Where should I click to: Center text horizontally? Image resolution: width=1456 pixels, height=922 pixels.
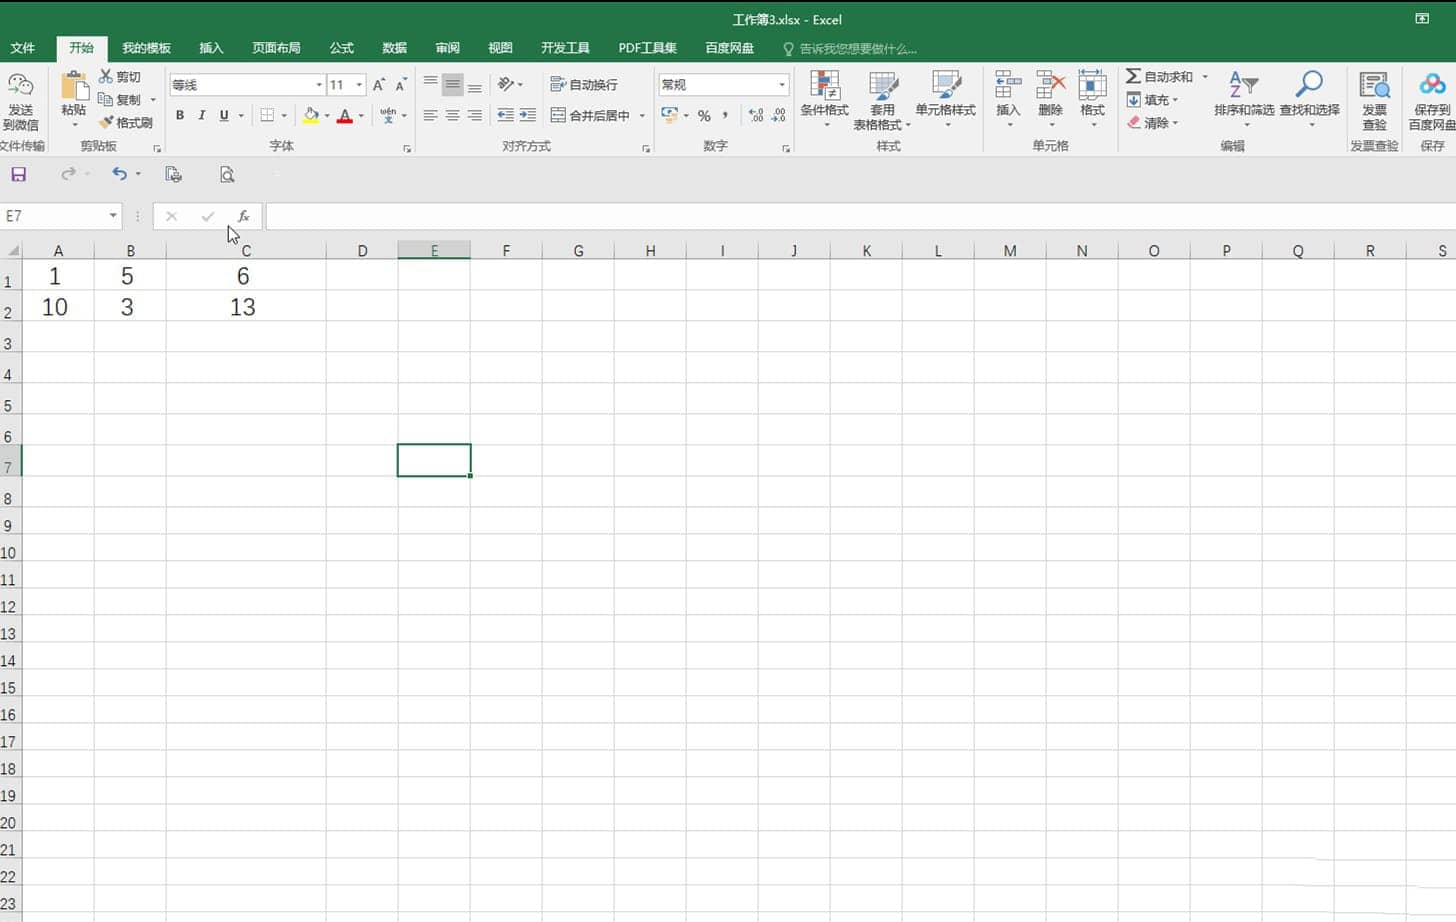(x=453, y=116)
